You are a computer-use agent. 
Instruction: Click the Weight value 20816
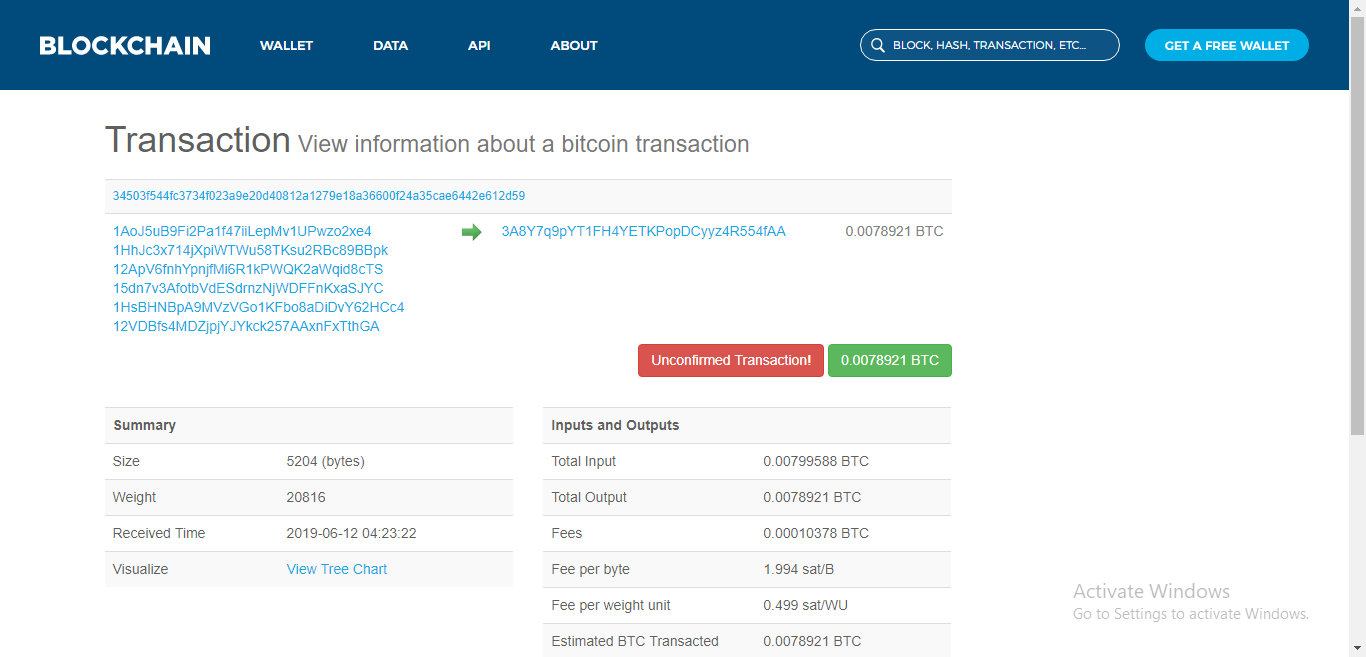tap(306, 497)
